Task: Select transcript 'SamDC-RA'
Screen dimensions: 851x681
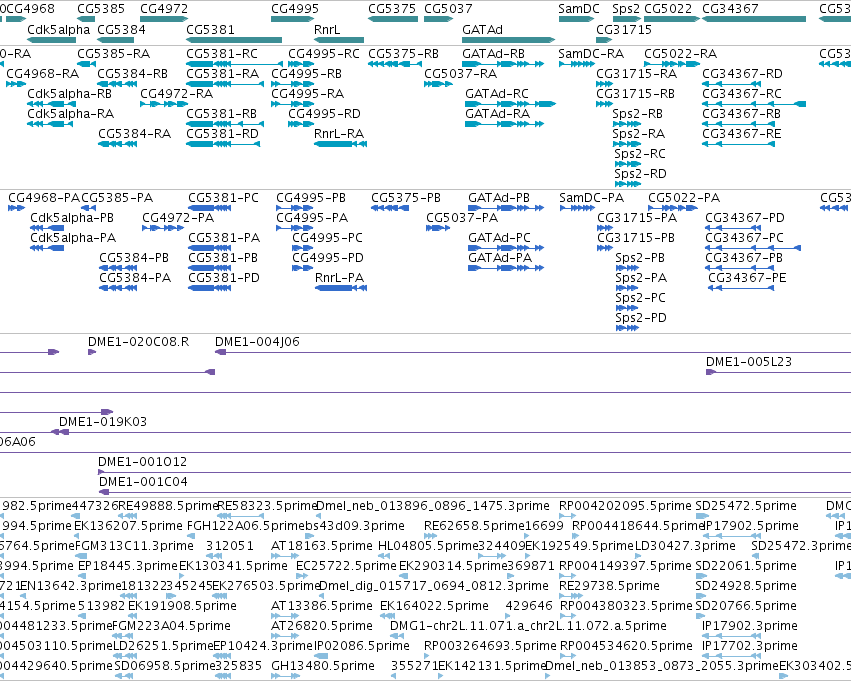Action: tap(591, 54)
